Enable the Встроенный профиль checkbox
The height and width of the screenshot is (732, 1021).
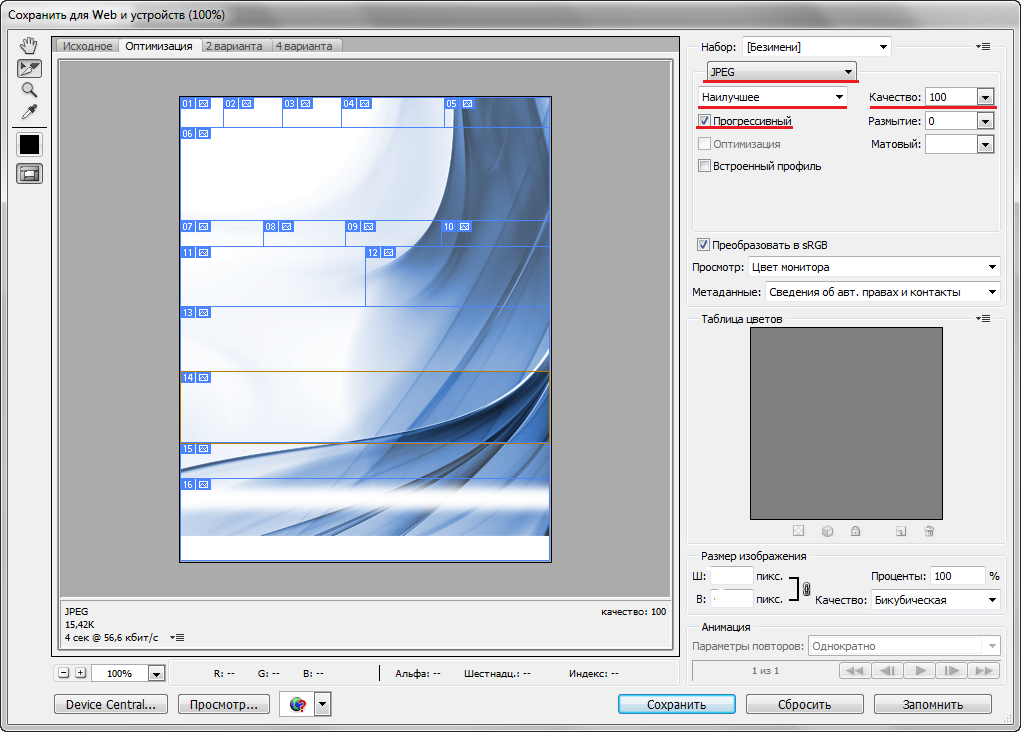[704, 166]
